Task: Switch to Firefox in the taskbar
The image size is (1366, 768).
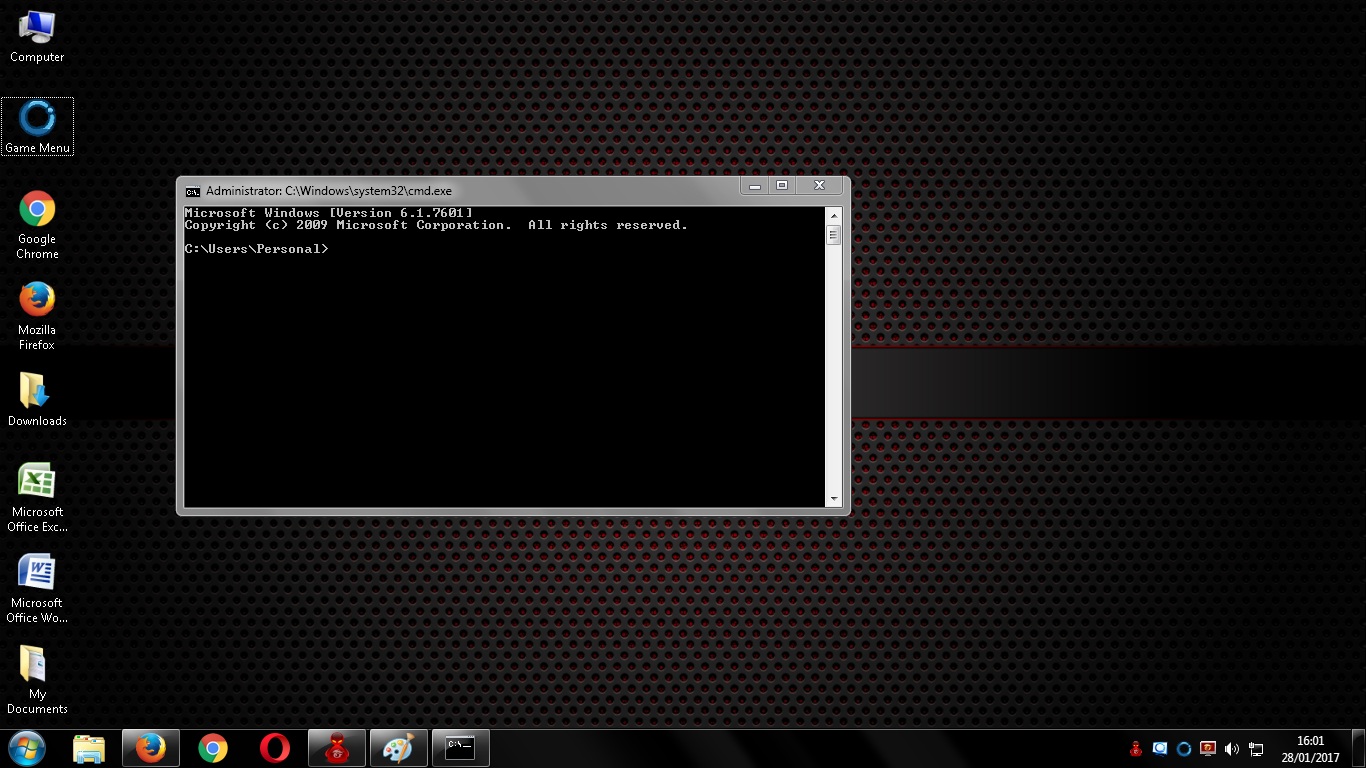Action: (151, 748)
